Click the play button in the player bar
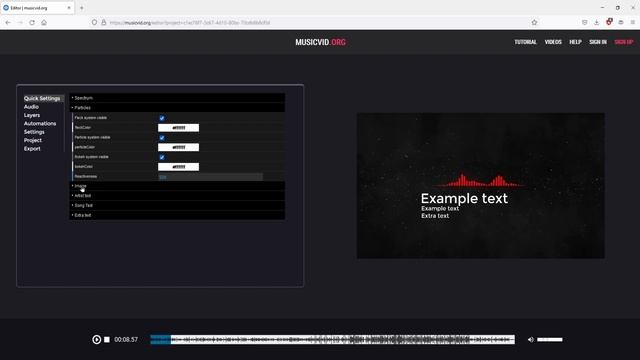Viewport: 640px width, 360px height. click(96, 340)
